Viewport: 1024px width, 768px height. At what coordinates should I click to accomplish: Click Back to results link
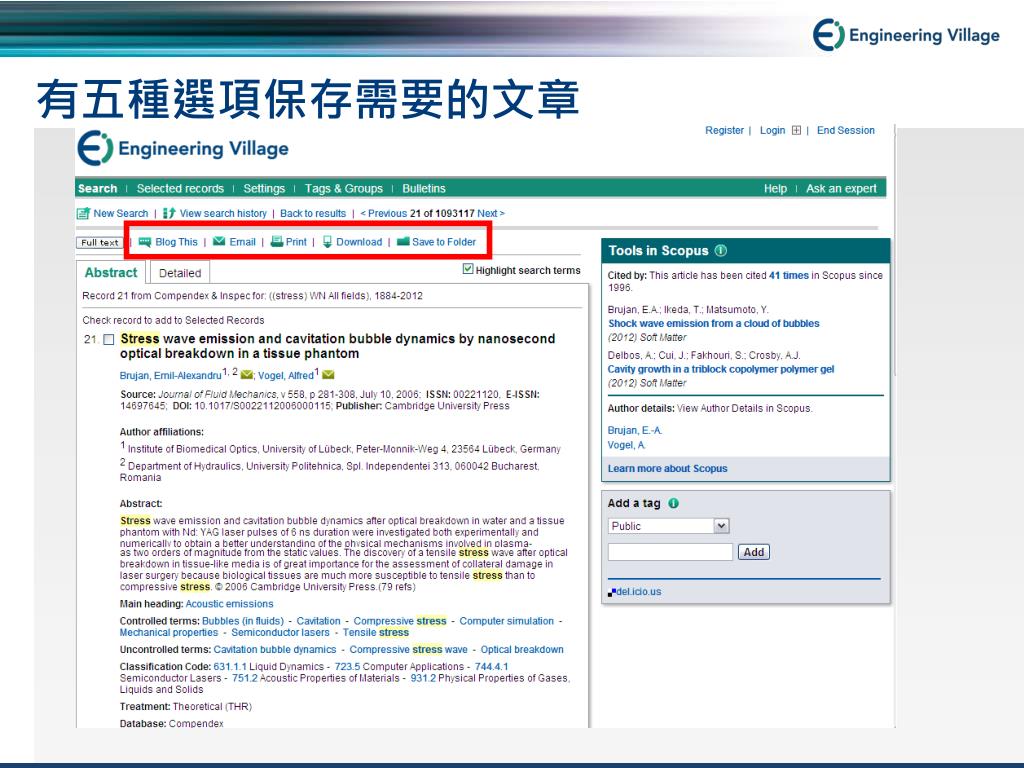(x=313, y=214)
